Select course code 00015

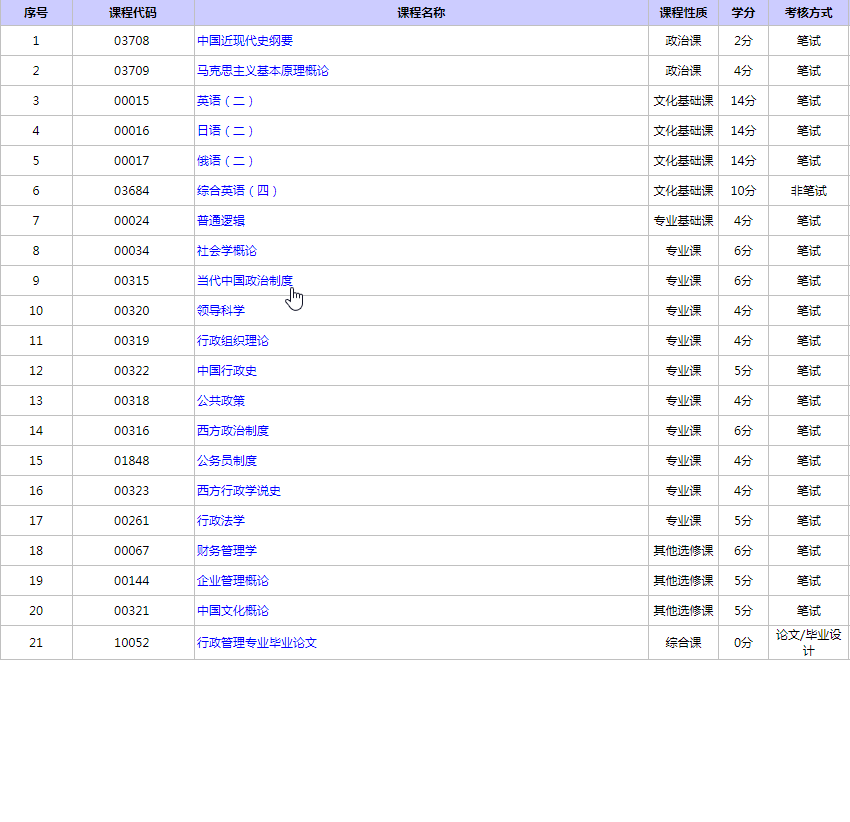(132, 101)
